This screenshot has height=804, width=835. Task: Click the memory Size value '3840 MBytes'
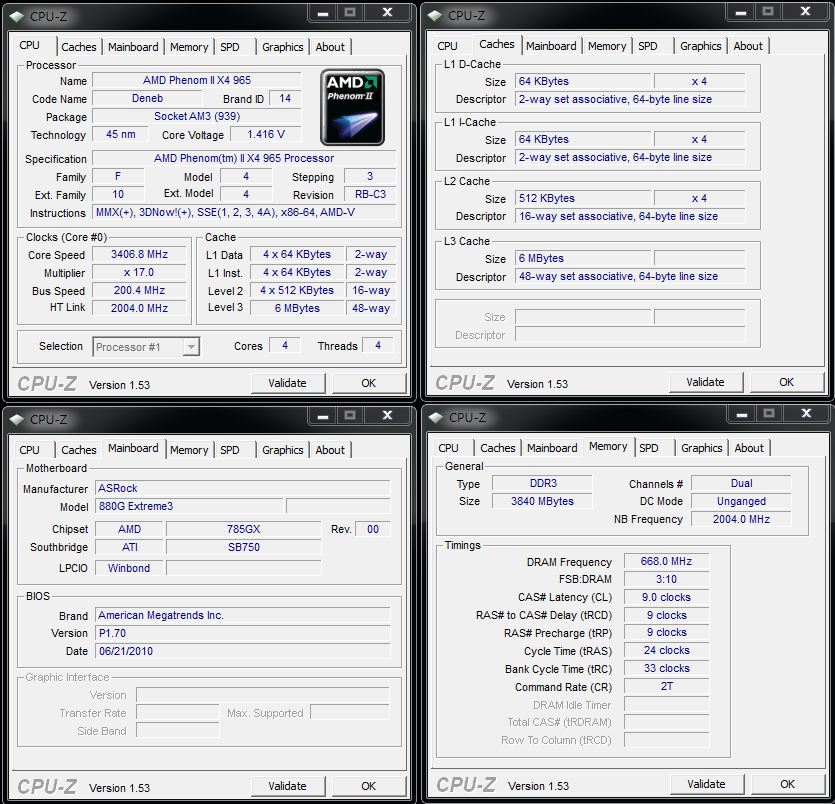click(542, 502)
